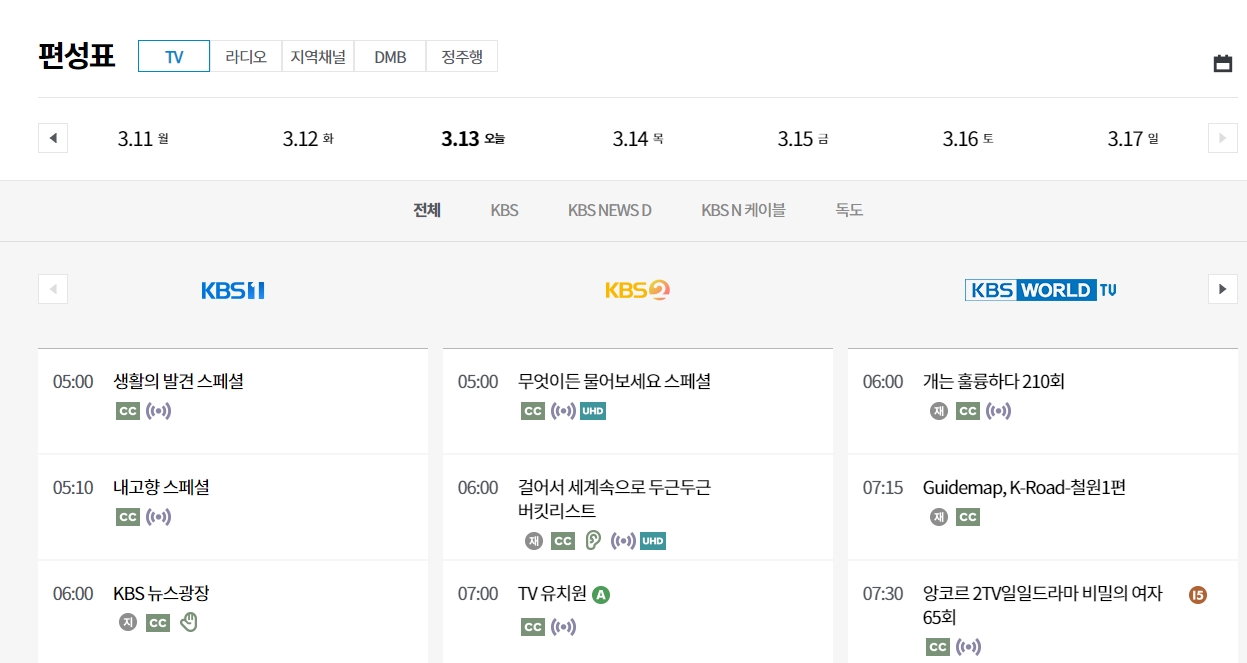Switch to the 지역채널 tab

click(x=318, y=56)
